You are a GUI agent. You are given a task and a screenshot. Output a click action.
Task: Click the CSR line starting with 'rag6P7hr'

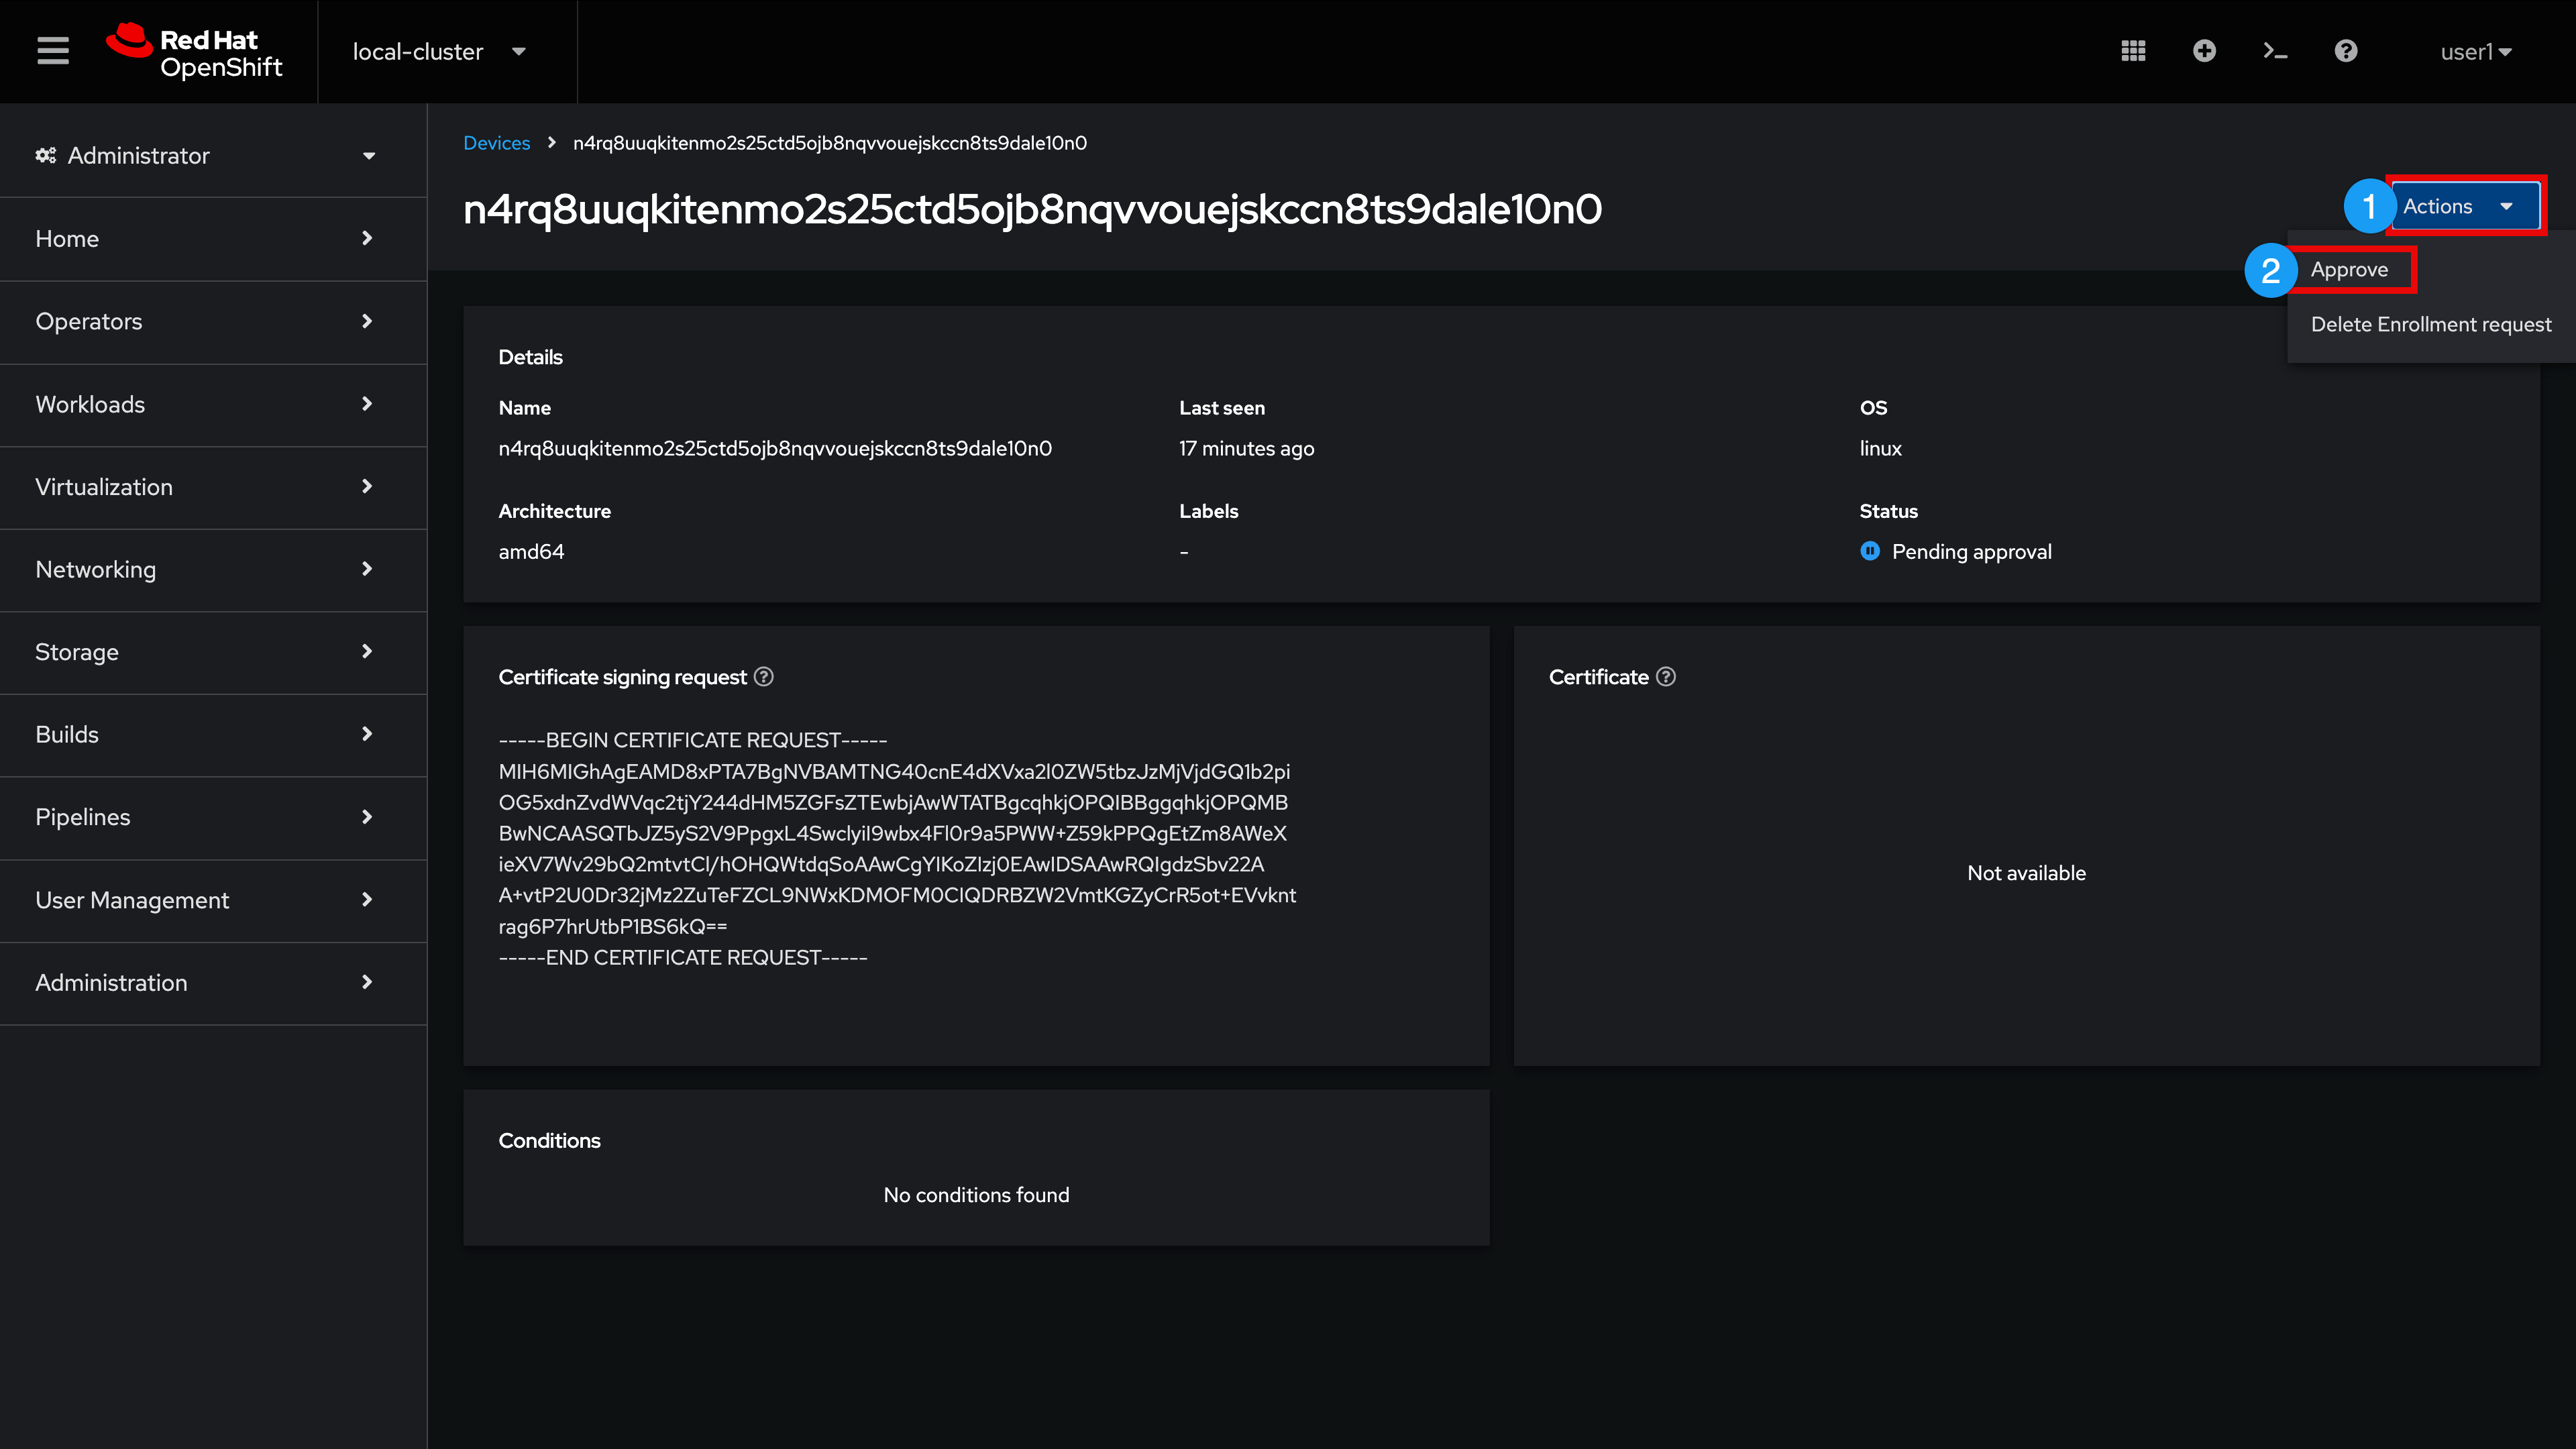(613, 926)
